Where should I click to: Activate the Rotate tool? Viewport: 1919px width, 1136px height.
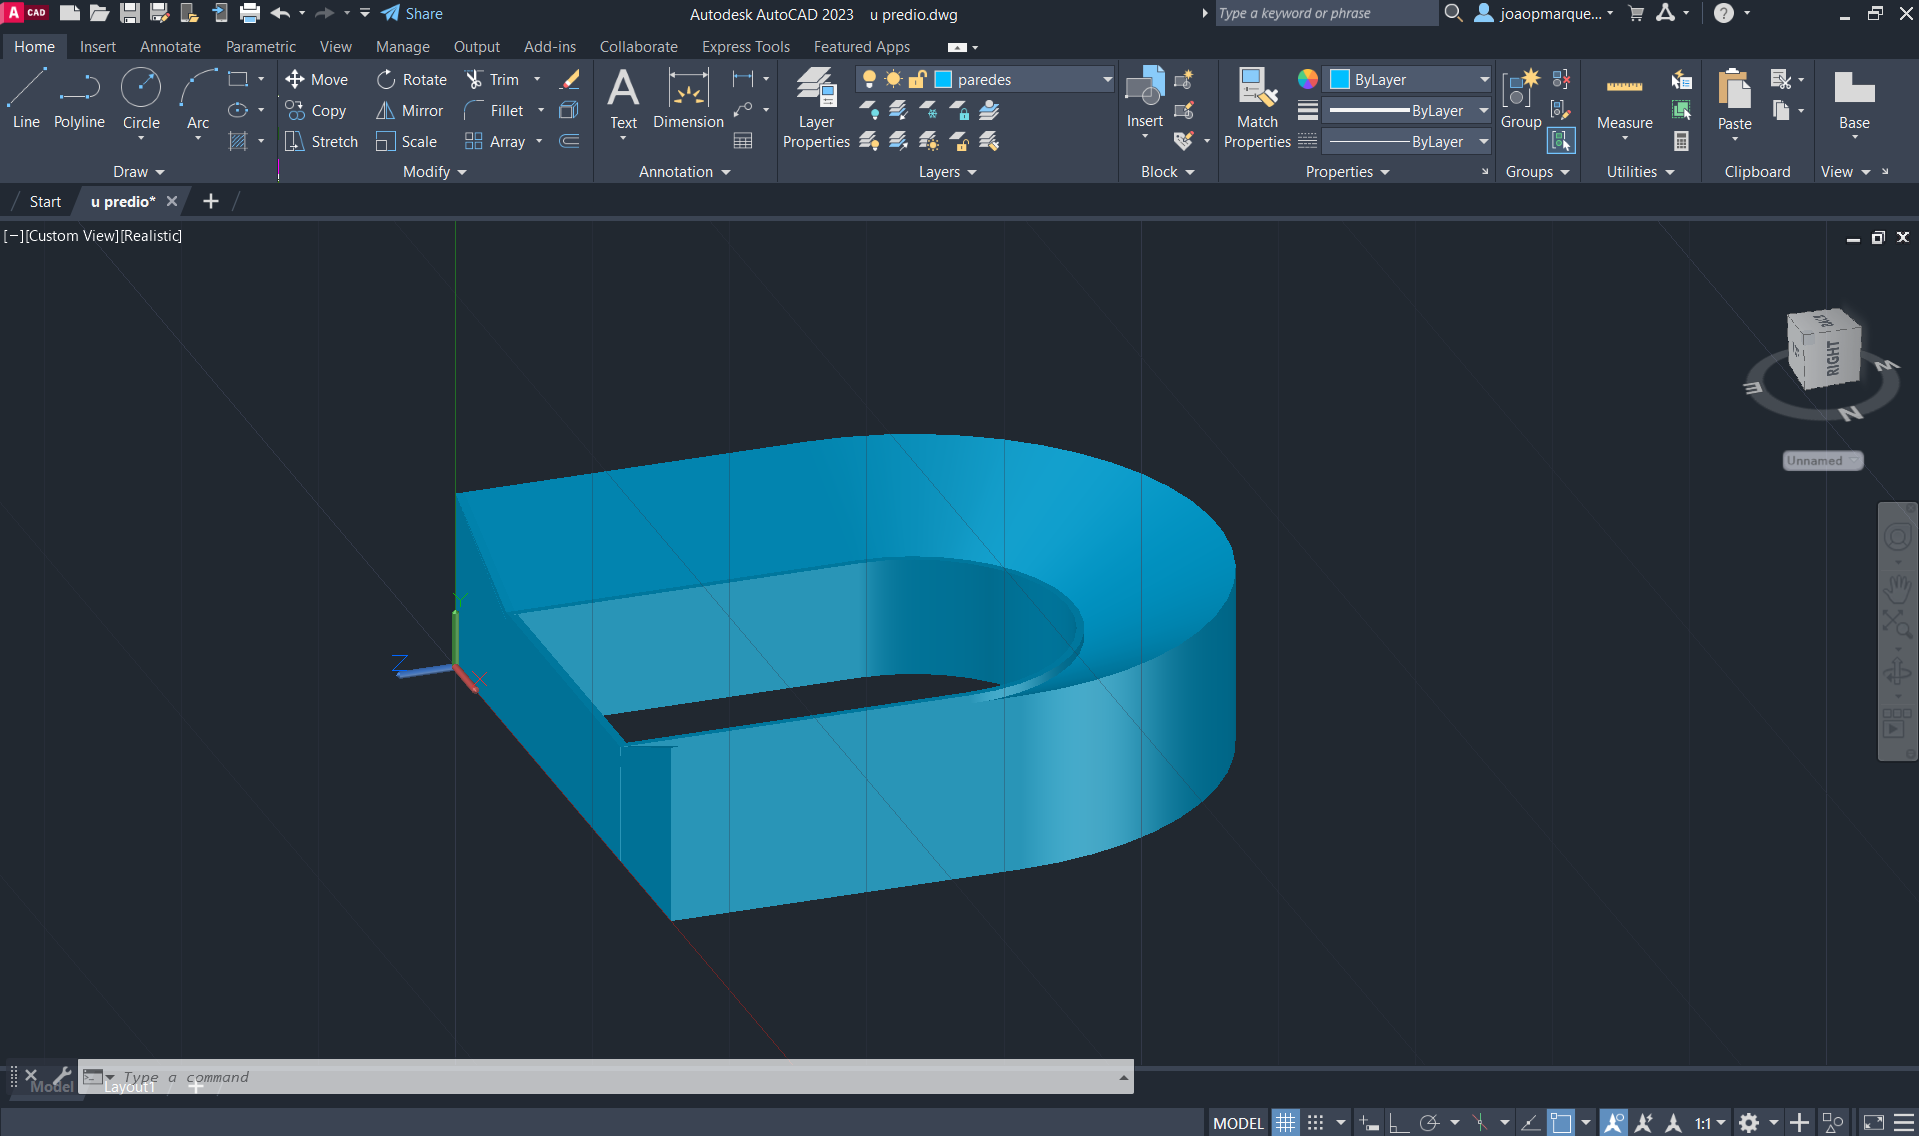(386, 79)
